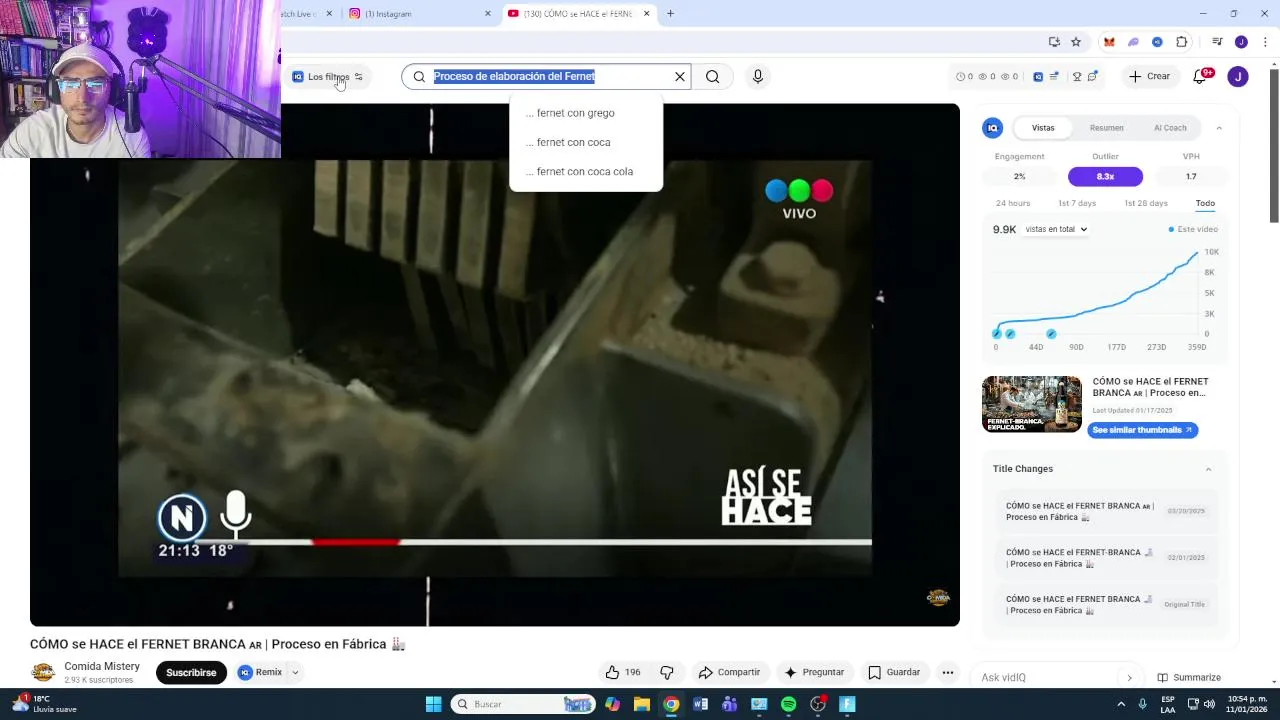The height and width of the screenshot is (720, 1280).
Task: Open OBS Studio from the taskbar
Action: coord(818,704)
